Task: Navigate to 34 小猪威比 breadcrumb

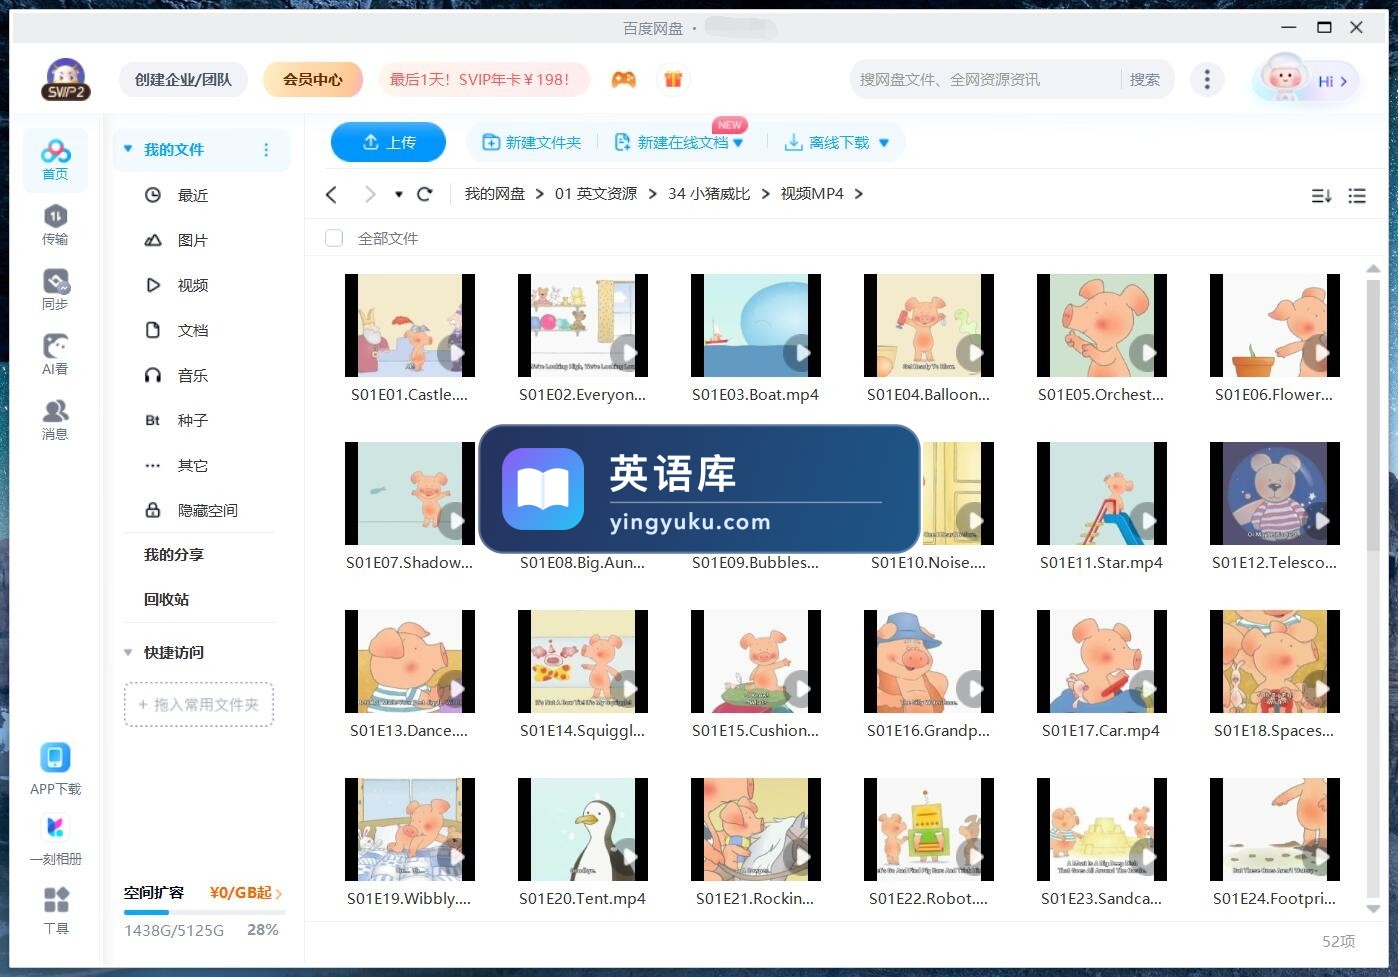Action: [709, 194]
